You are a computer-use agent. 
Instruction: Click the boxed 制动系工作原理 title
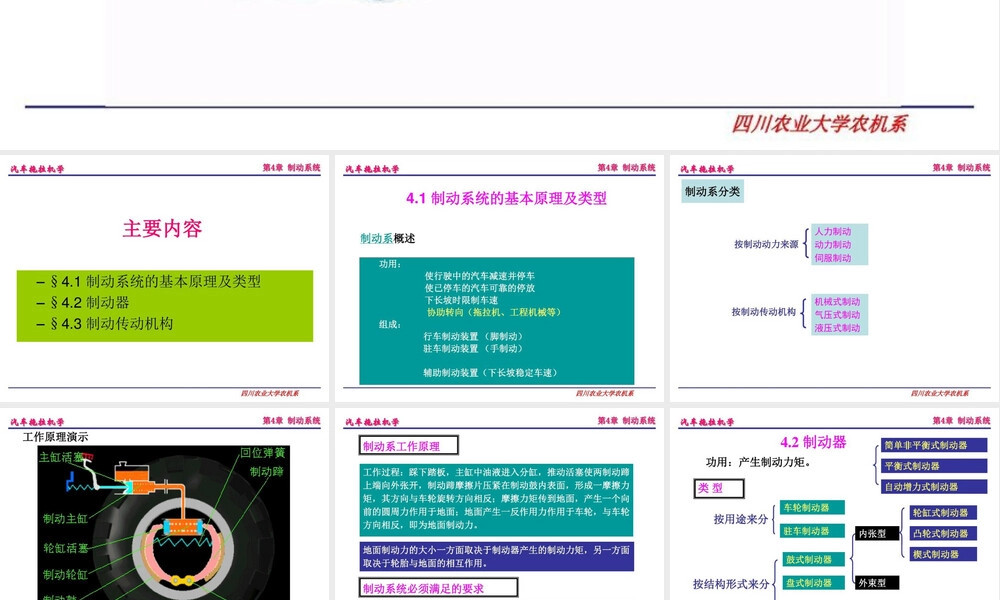pyautogui.click(x=409, y=445)
